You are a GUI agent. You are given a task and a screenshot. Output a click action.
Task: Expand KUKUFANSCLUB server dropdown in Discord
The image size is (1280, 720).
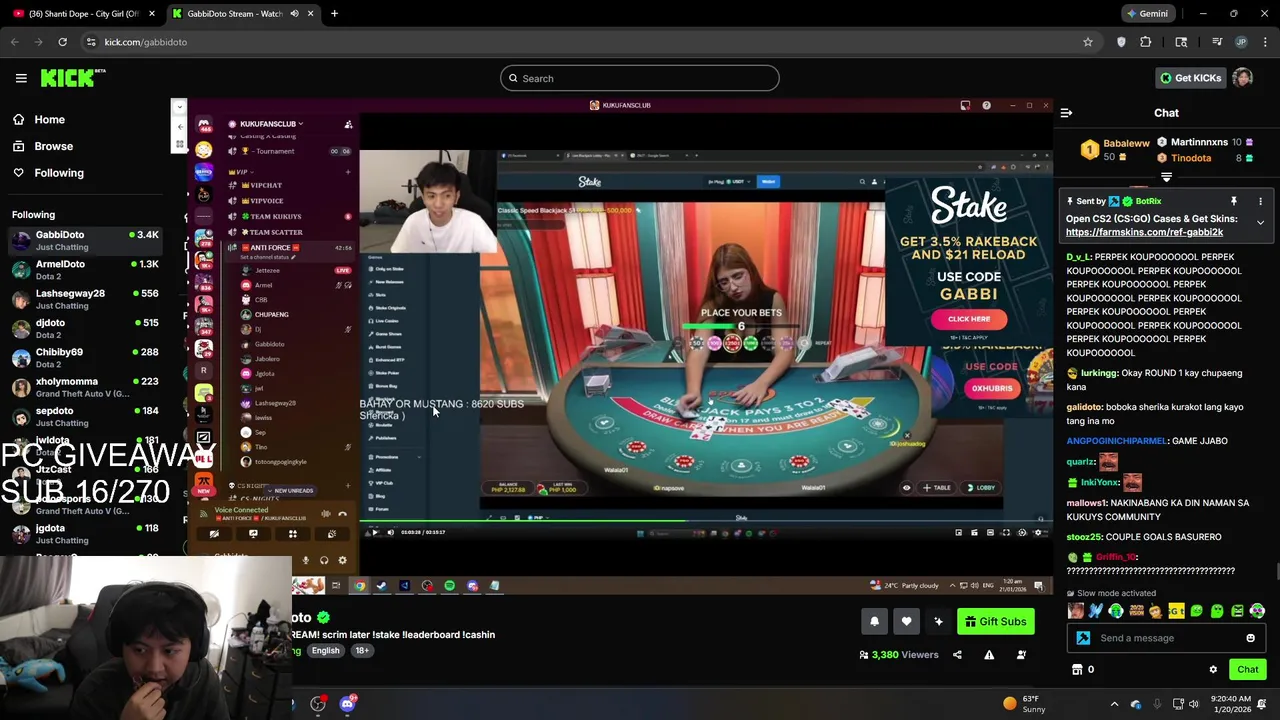click(x=271, y=124)
